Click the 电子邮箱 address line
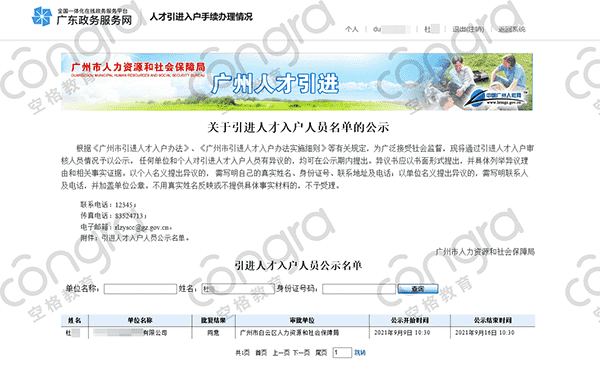Viewport: 600px width, 386px height. pyautogui.click(x=126, y=227)
